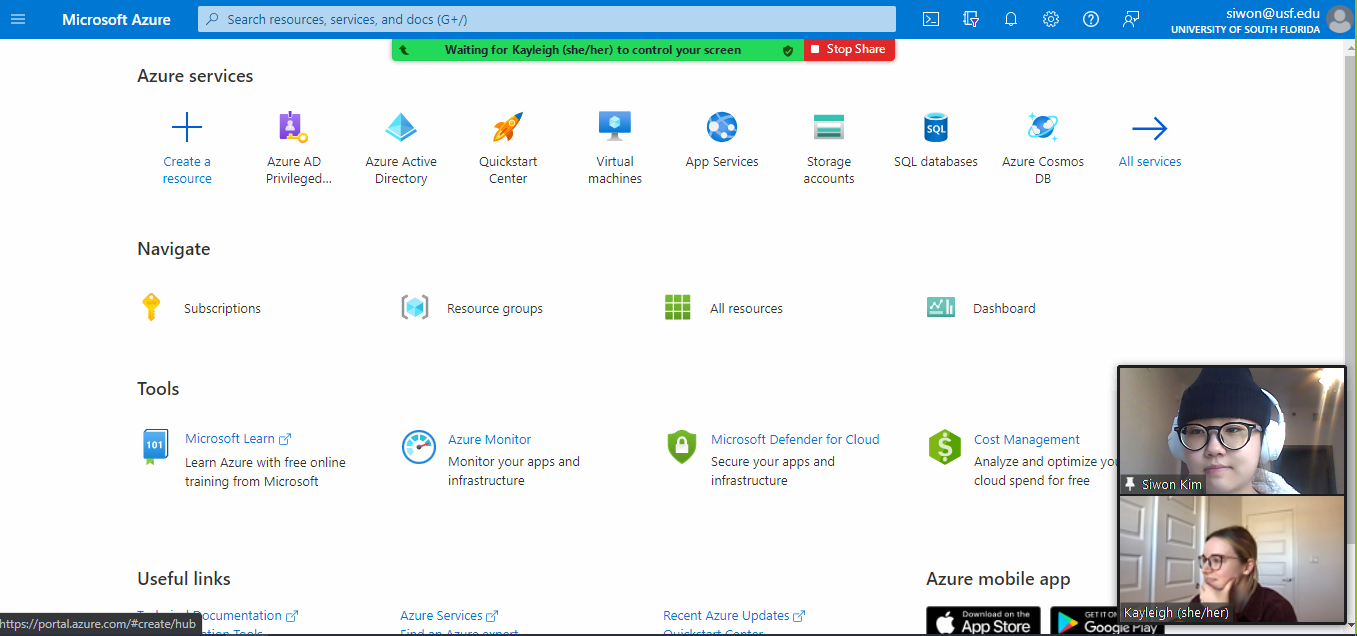Open the Cost Management link

(1027, 439)
